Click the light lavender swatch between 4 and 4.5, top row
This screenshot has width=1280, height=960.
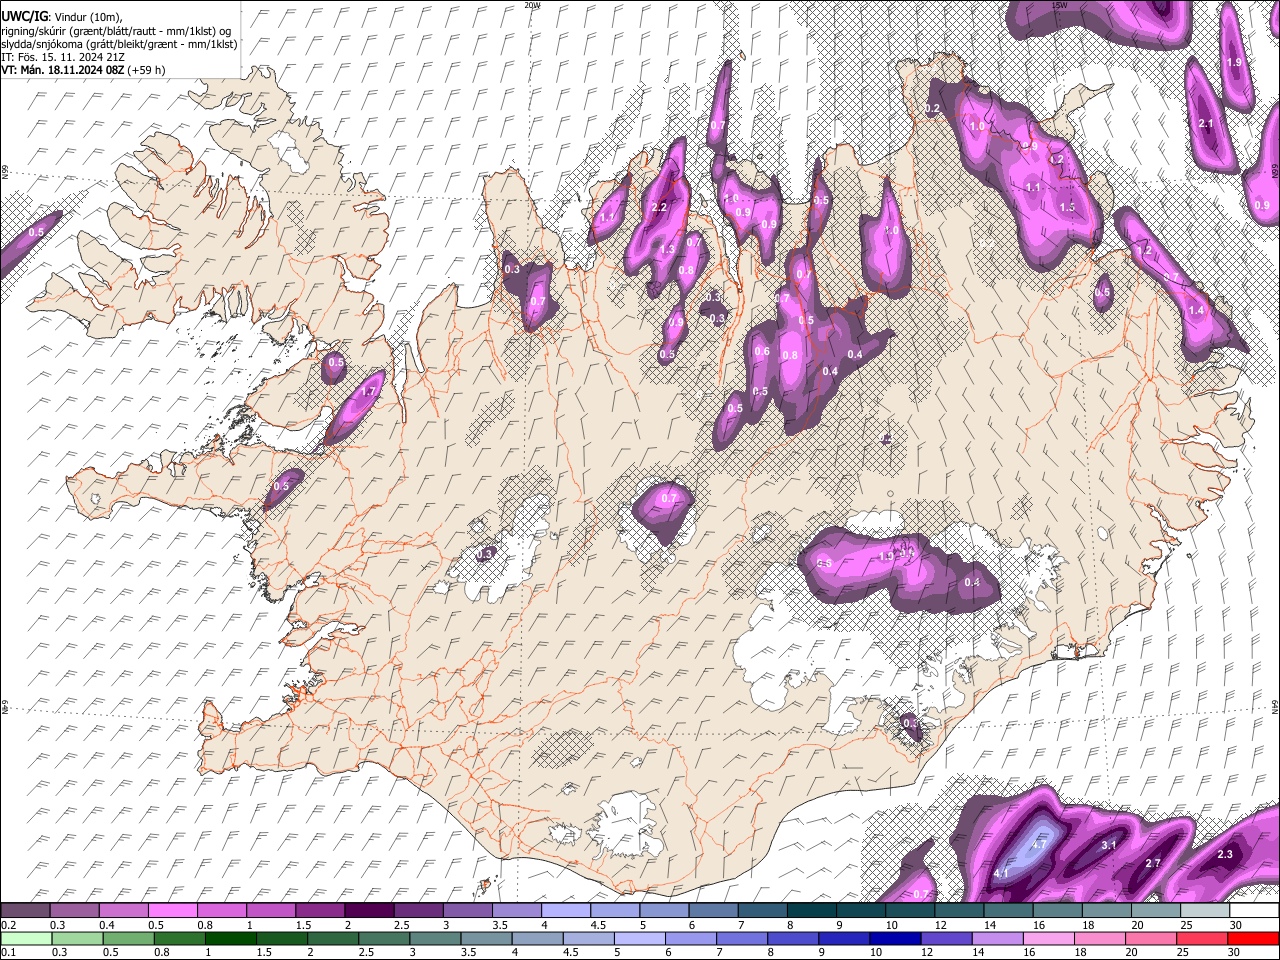[x=566, y=910]
